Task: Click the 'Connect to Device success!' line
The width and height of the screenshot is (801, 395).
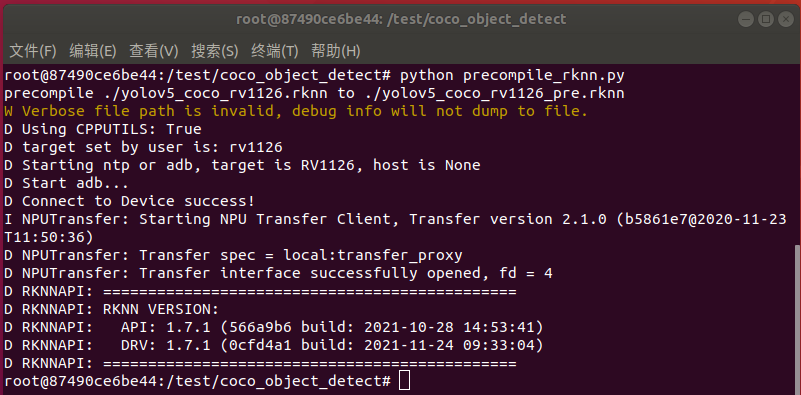Action: click(x=129, y=201)
